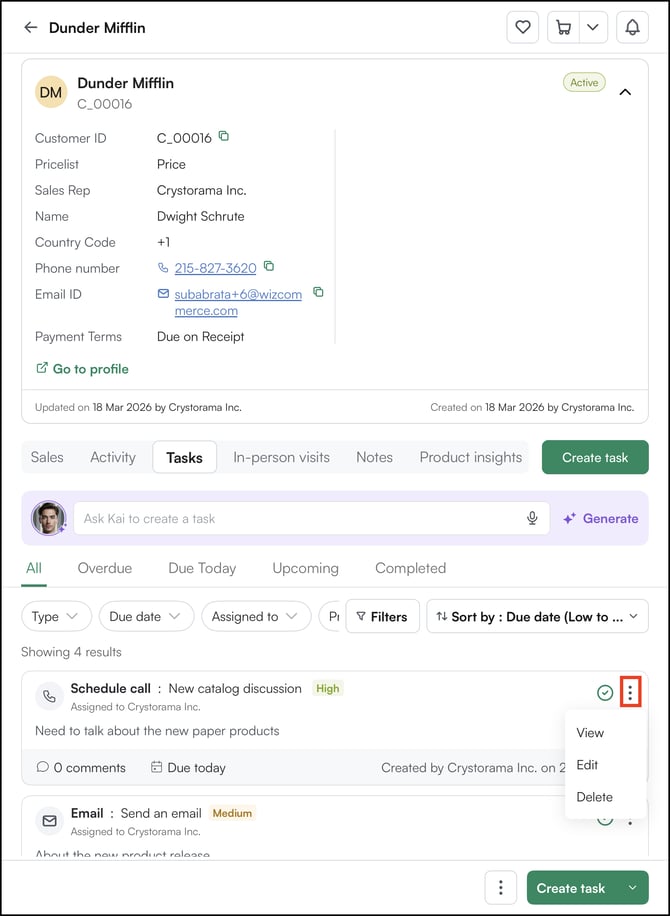Open the Notes tab
This screenshot has height=916, width=670.
374,457
